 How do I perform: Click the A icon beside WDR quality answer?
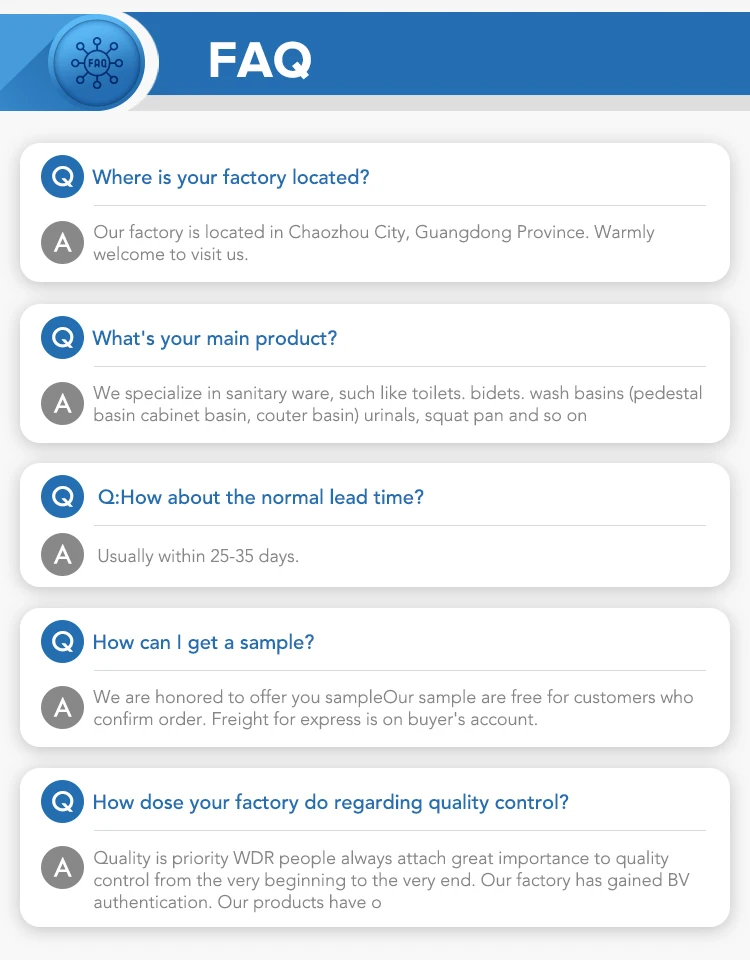coord(62,868)
